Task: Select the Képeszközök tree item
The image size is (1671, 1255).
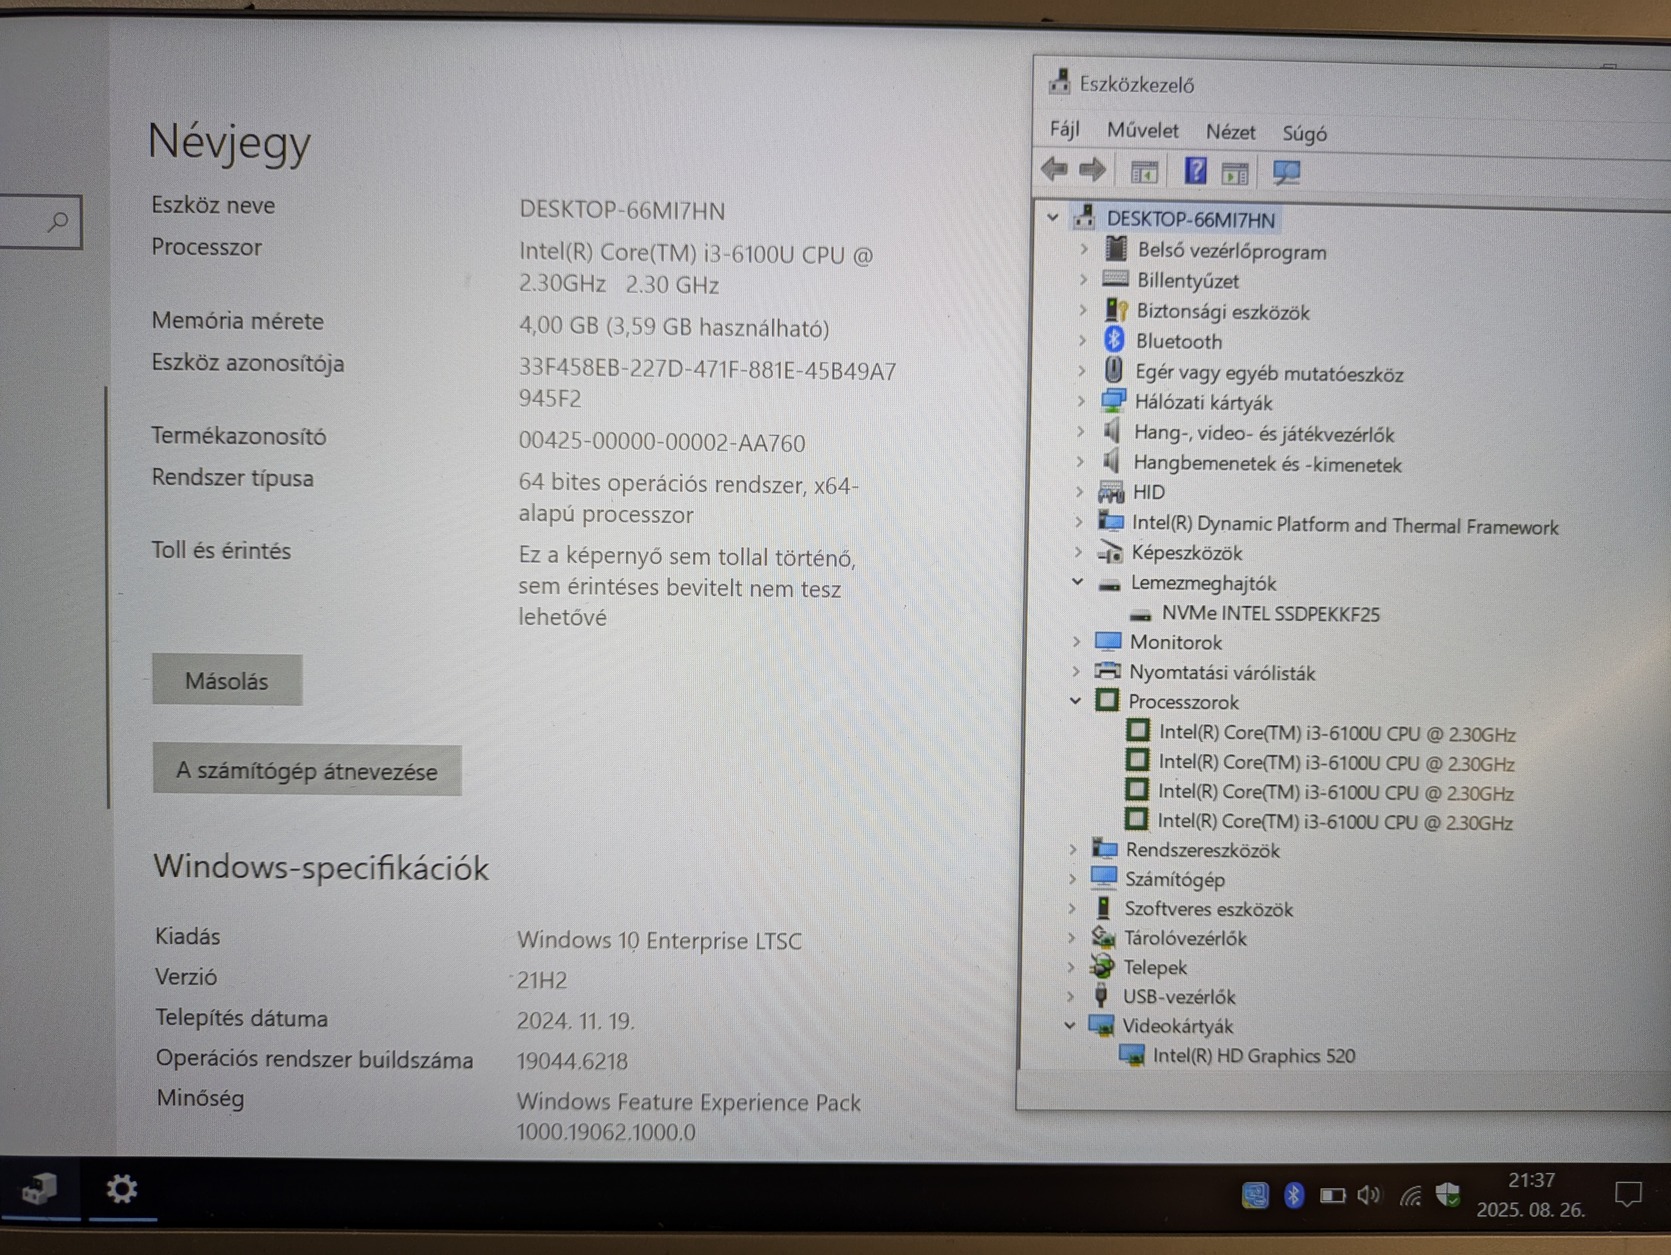Action: click(x=1186, y=553)
